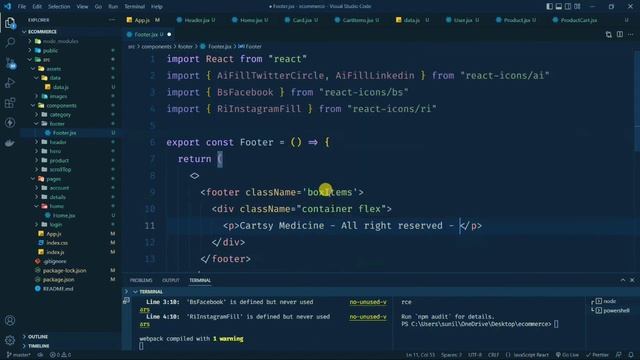The width and height of the screenshot is (640, 360).
Task: Select the node terminal instance
Action: [609, 301]
